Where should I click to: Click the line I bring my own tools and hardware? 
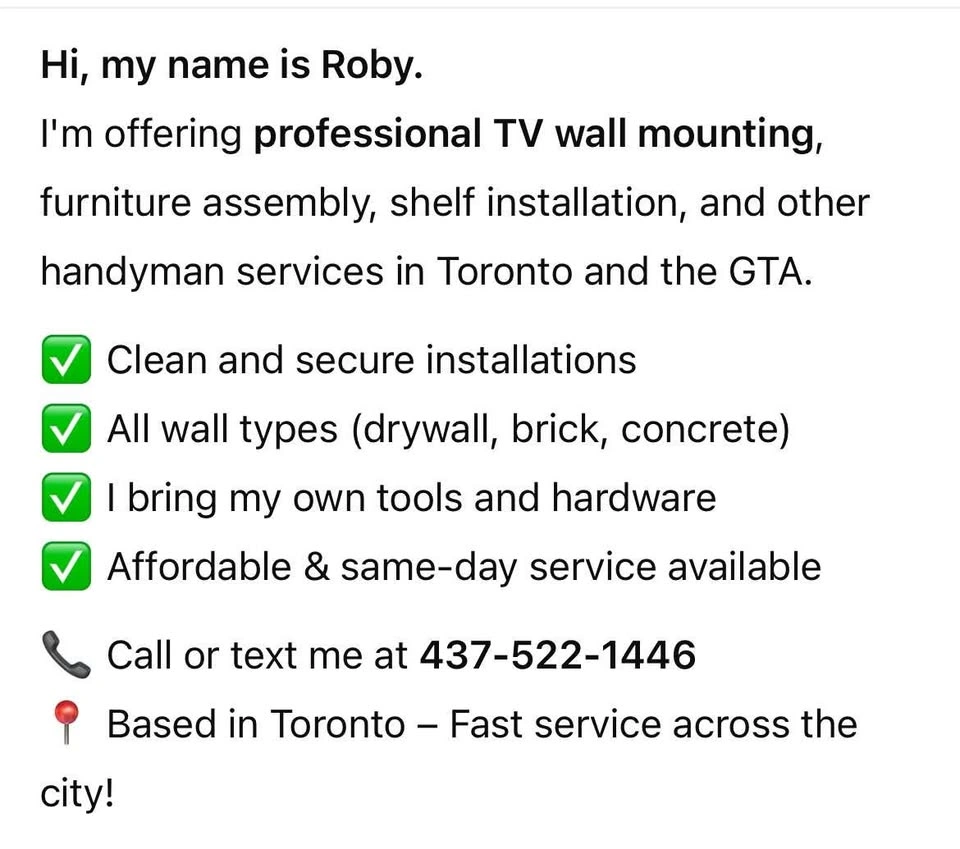411,499
